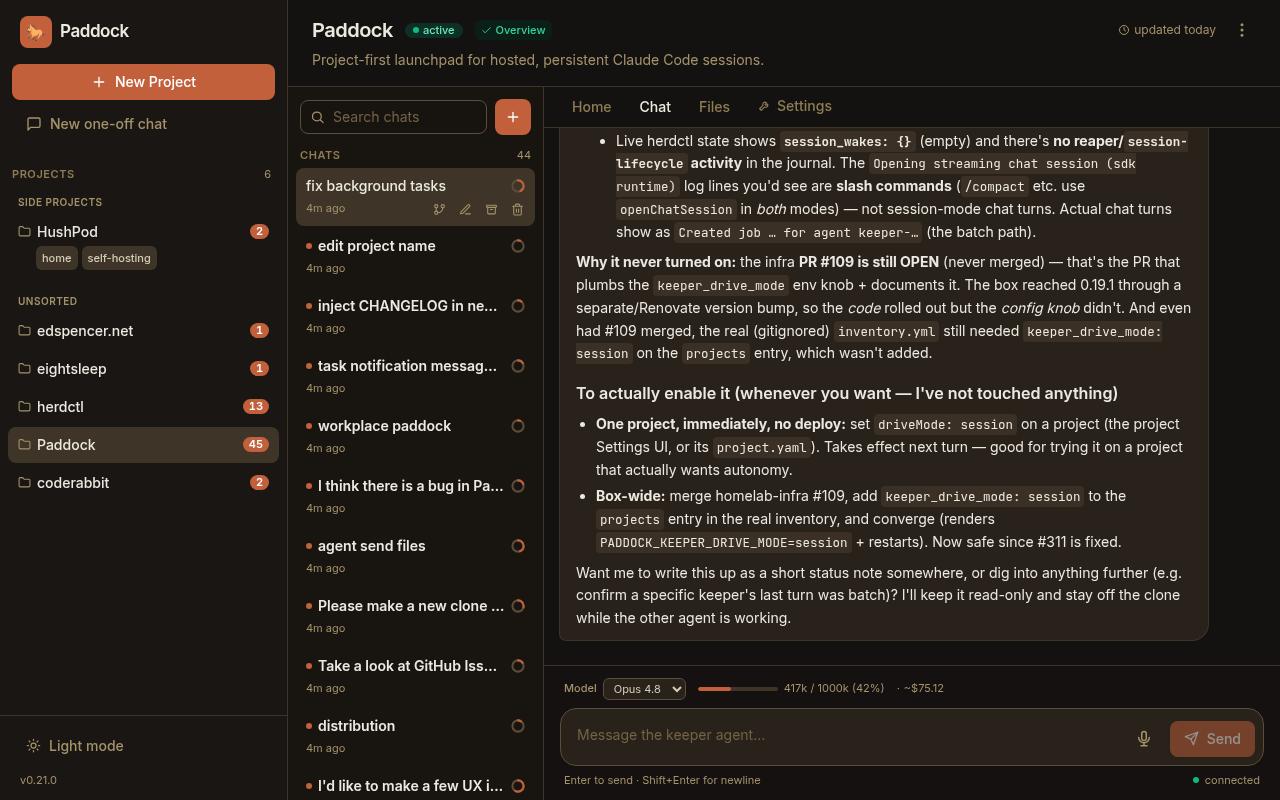Viewport: 1280px width, 800px height.
Task: Click the spinner on 'workplace paddock' chat
Action: tap(518, 426)
